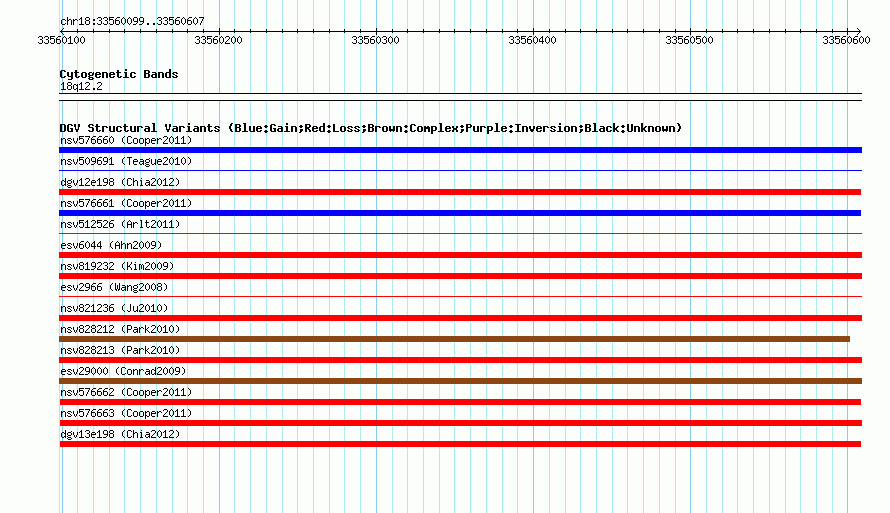Viewport: 890px width, 513px height.
Task: Open the nsv509691 (Teague2010) variant label
Action: click(x=126, y=161)
